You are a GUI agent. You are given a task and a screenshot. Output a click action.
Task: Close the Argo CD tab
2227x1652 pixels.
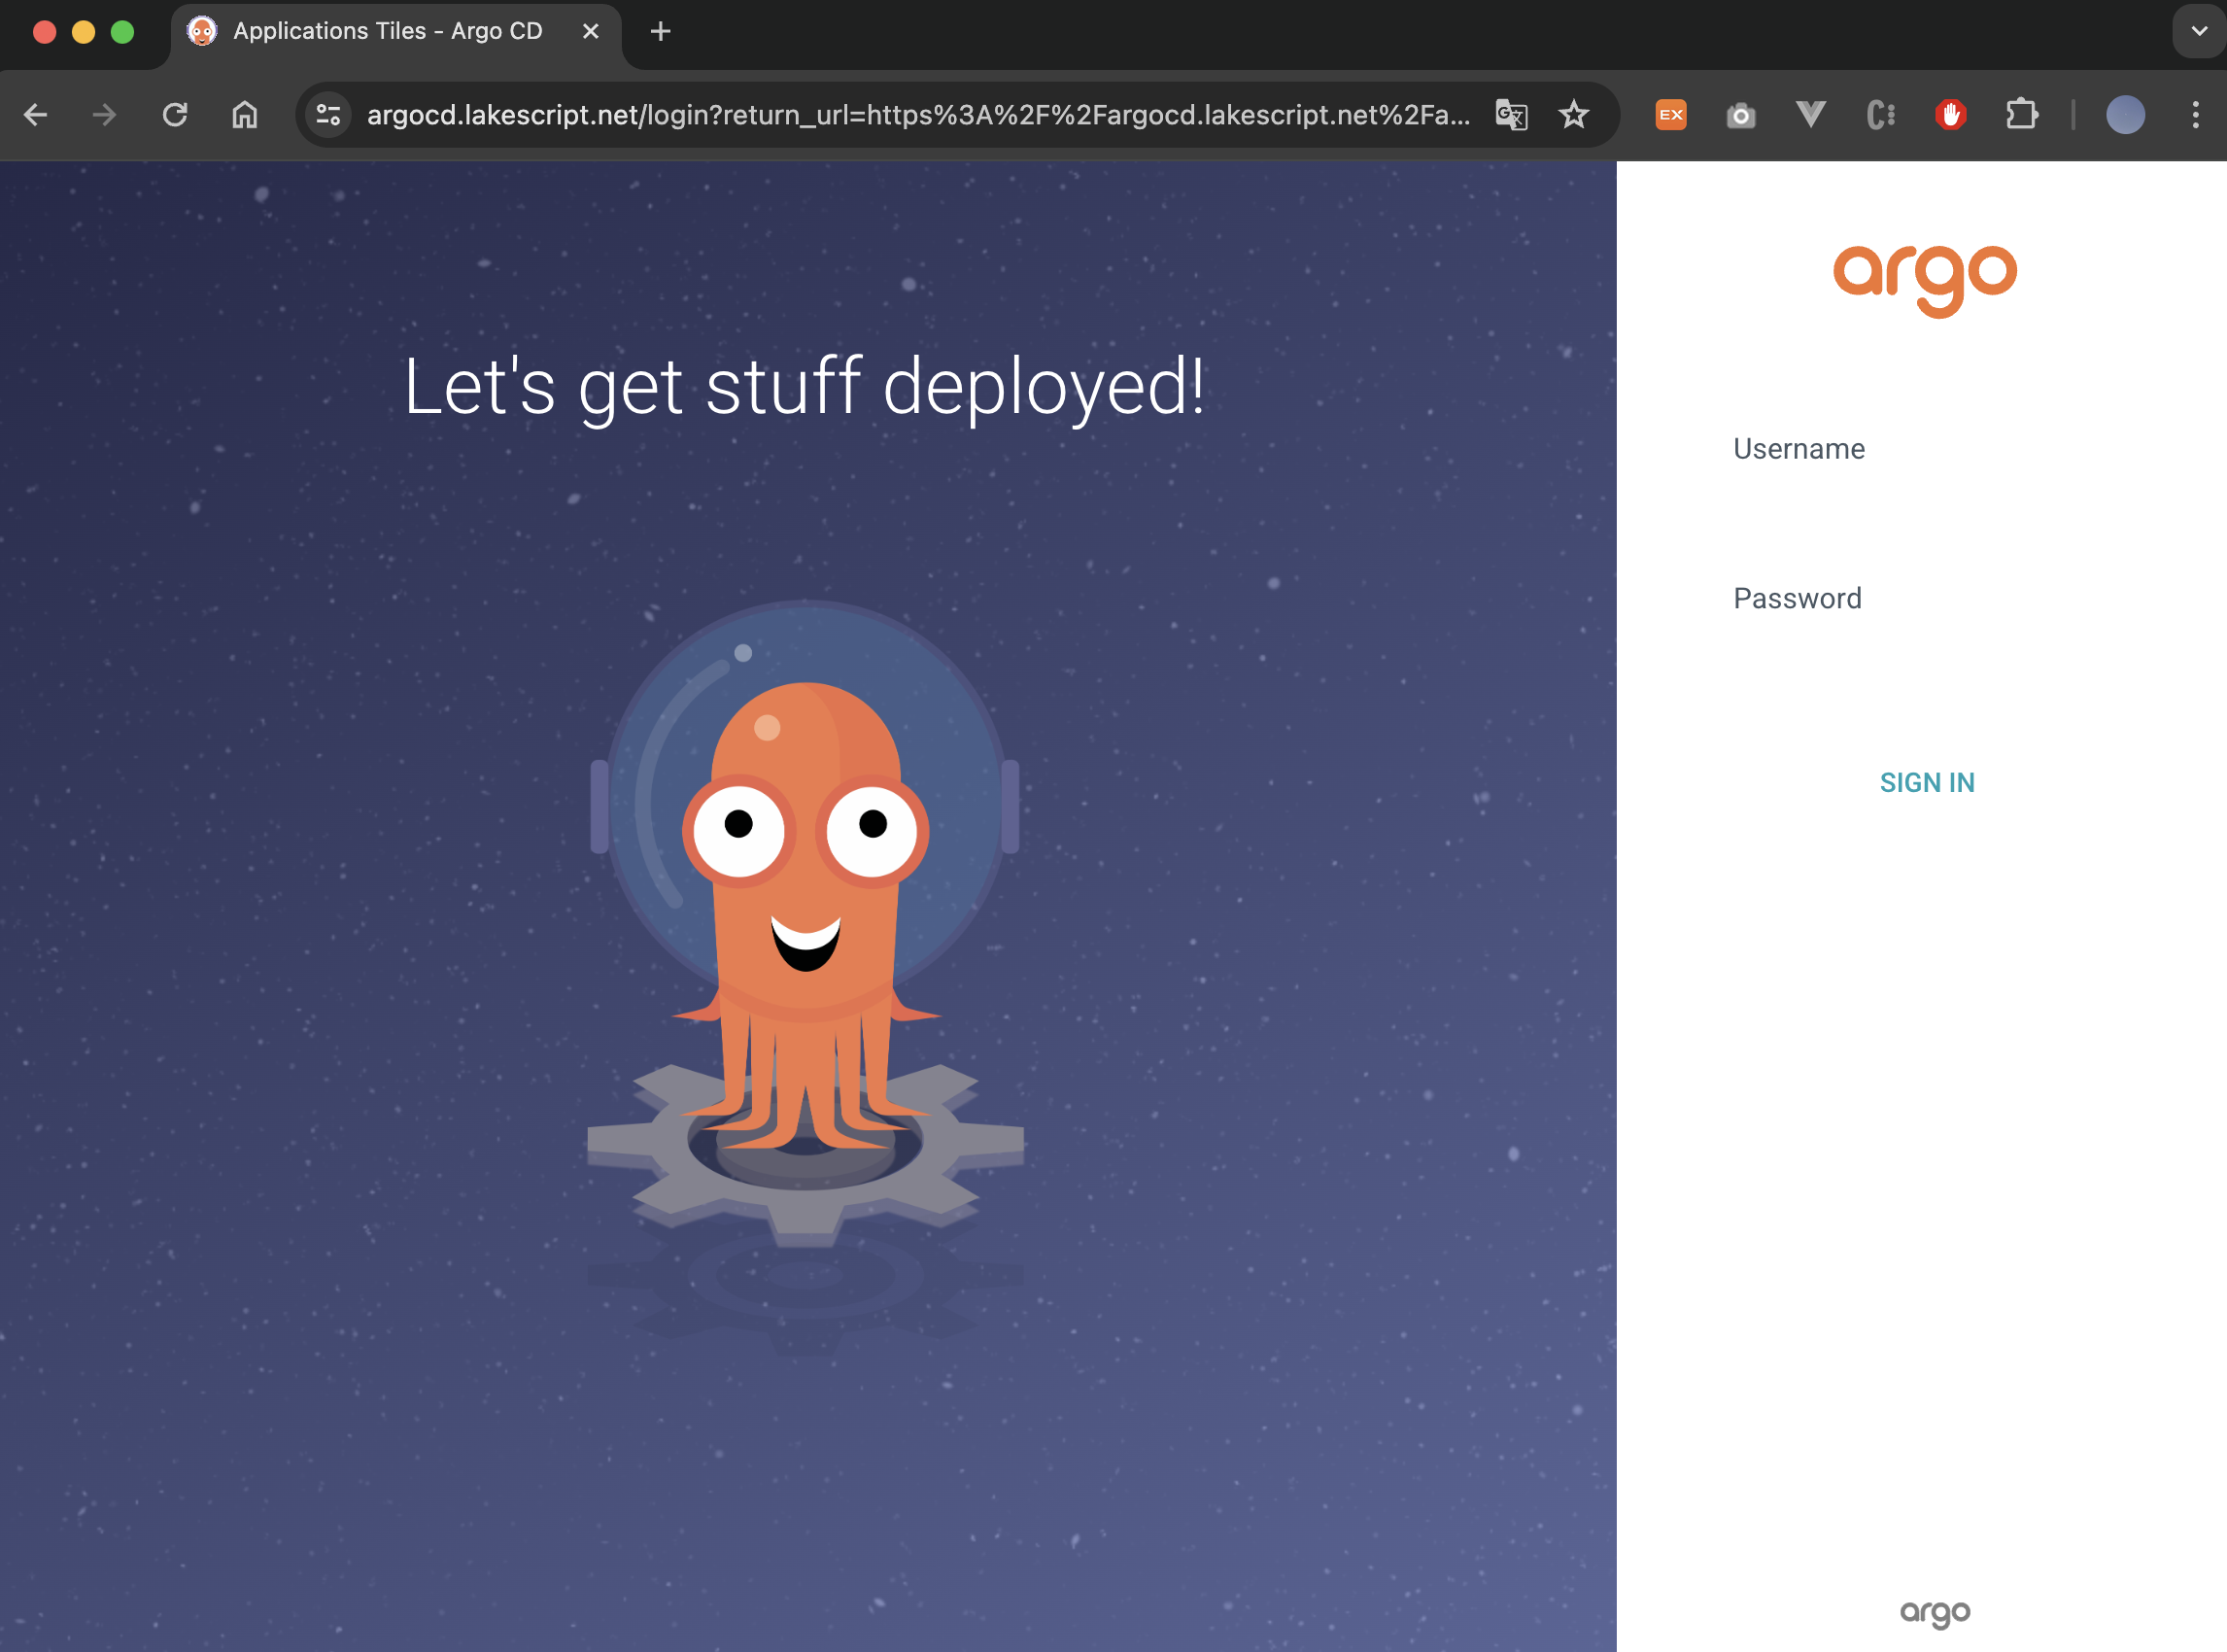tap(591, 31)
